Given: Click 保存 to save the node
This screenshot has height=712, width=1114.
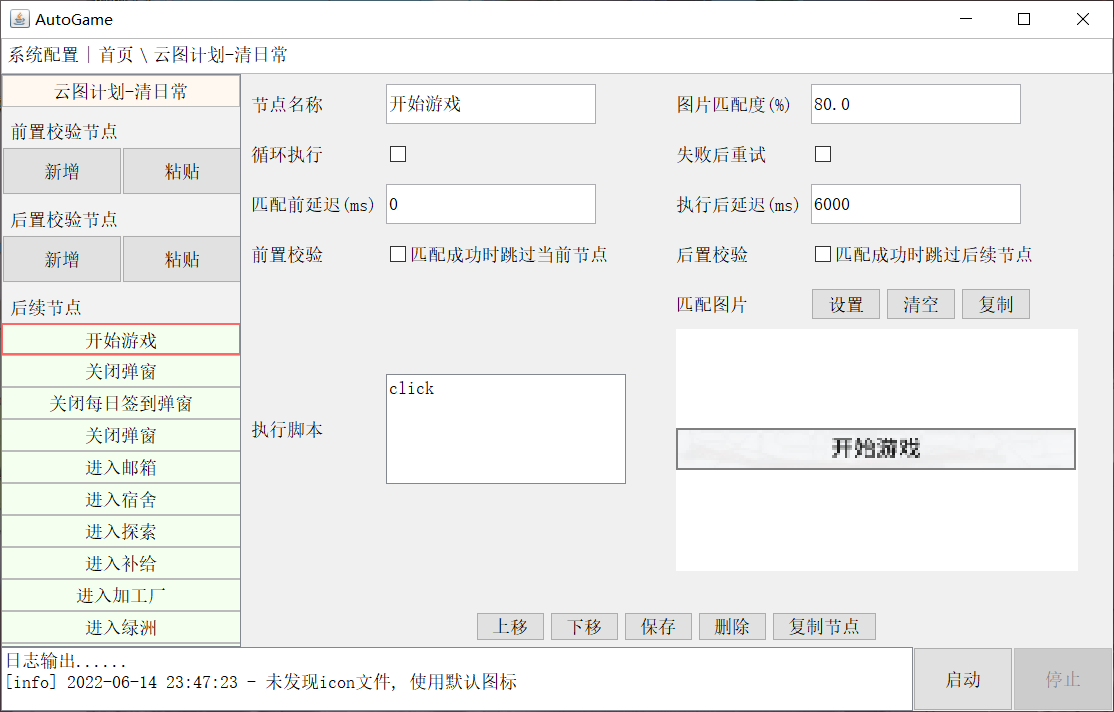Looking at the screenshot, I should click(659, 627).
